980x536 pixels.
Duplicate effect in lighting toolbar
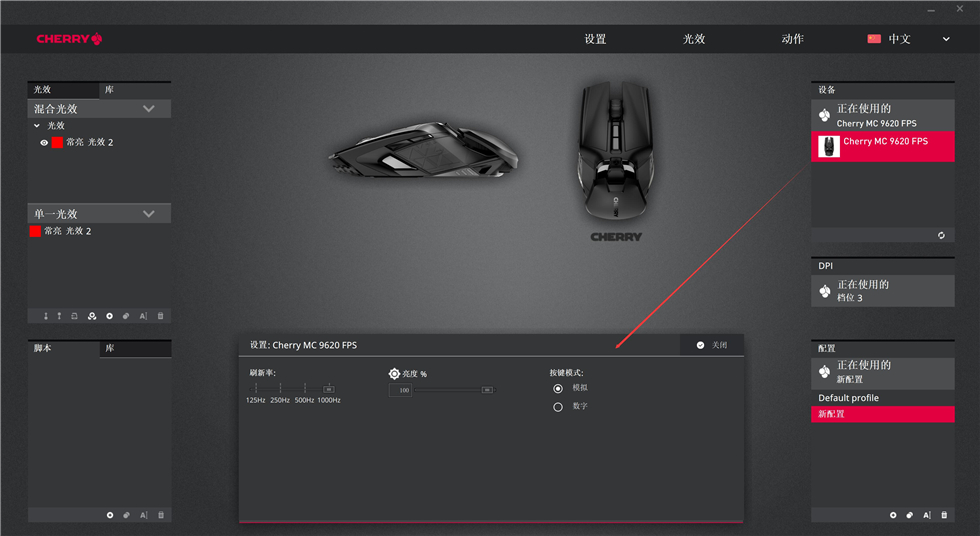pyautogui.click(x=126, y=316)
